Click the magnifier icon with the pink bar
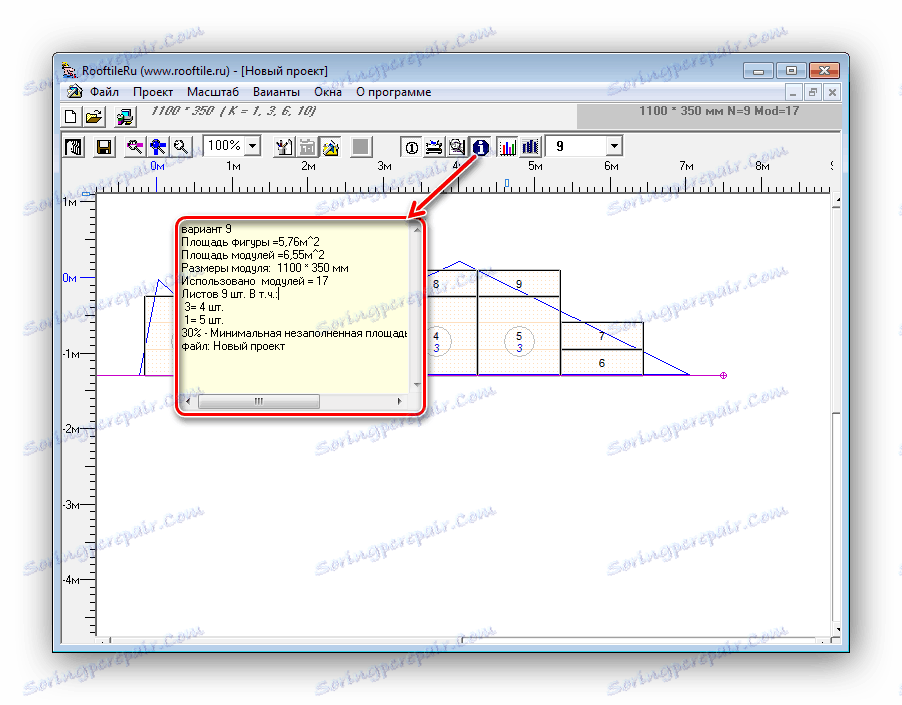Viewport: 902px width, 705px height. [135, 147]
